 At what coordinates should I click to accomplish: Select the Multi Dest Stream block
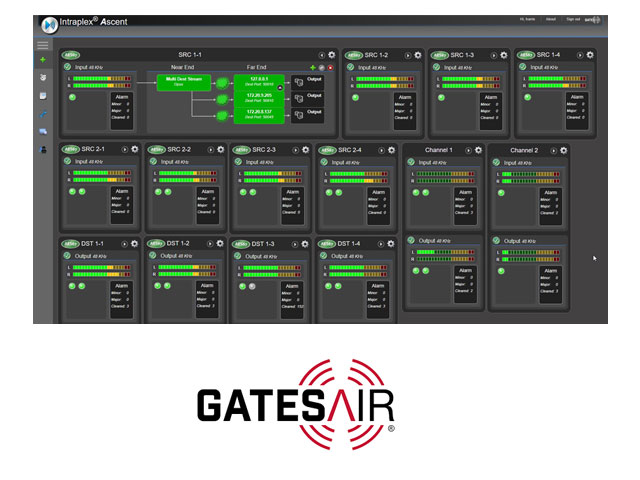[184, 82]
